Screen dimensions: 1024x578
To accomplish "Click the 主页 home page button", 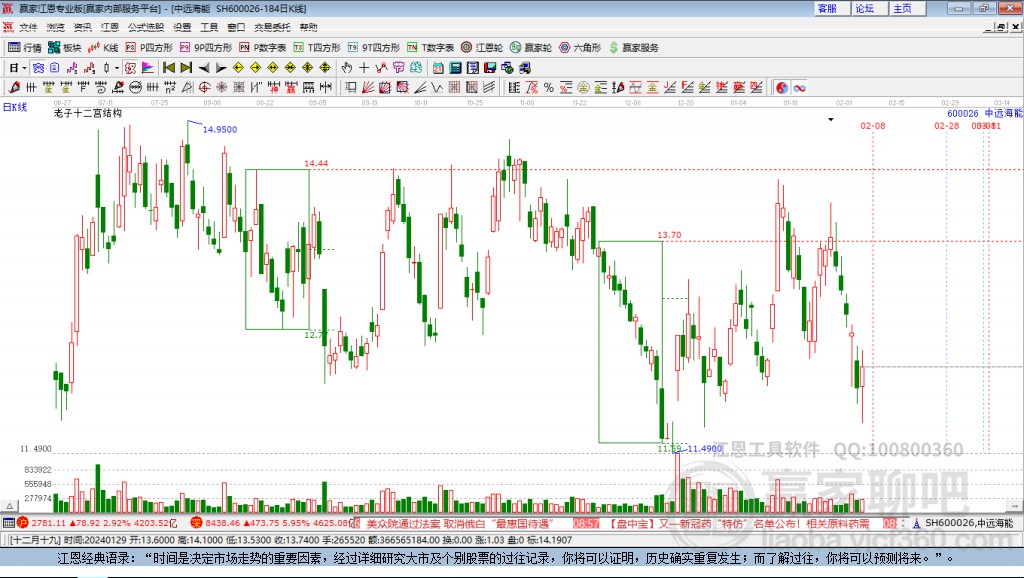I will [906, 8].
